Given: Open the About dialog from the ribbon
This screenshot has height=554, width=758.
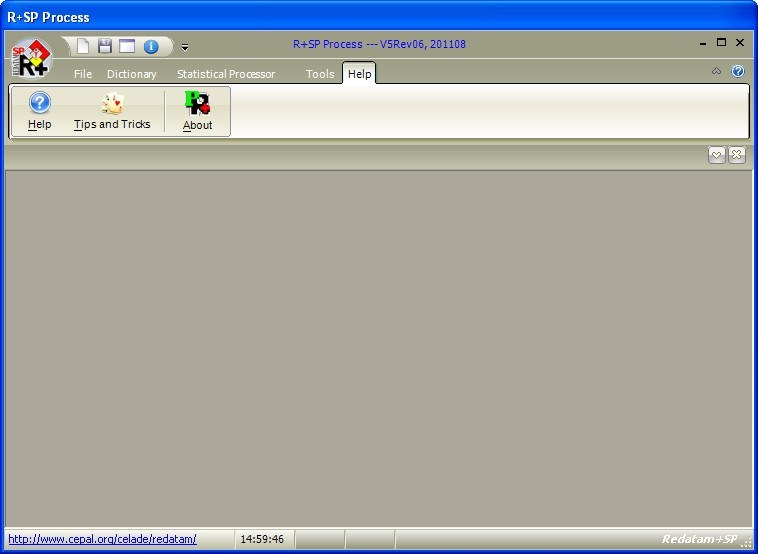Looking at the screenshot, I should (x=198, y=111).
